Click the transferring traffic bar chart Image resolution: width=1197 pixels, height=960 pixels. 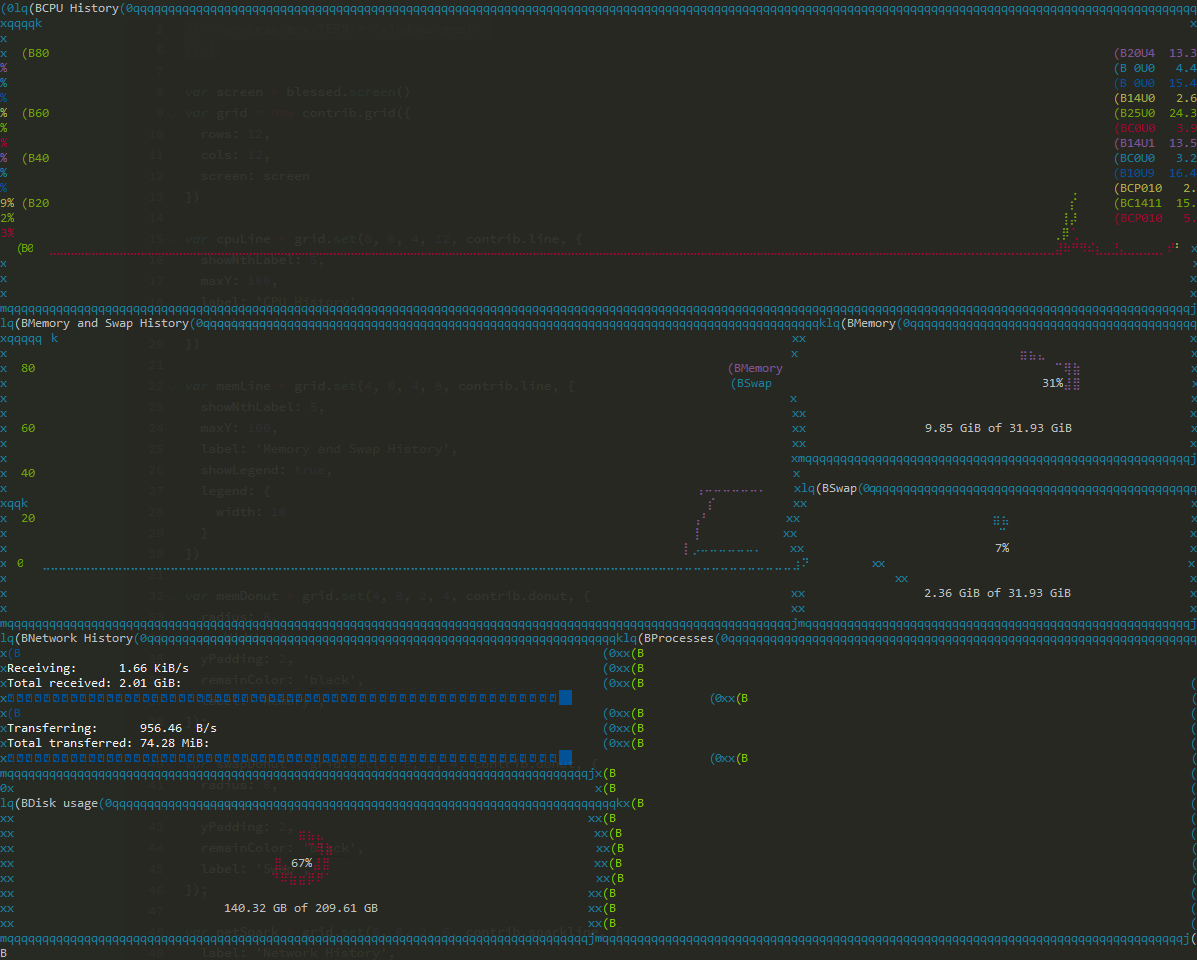(x=280, y=758)
